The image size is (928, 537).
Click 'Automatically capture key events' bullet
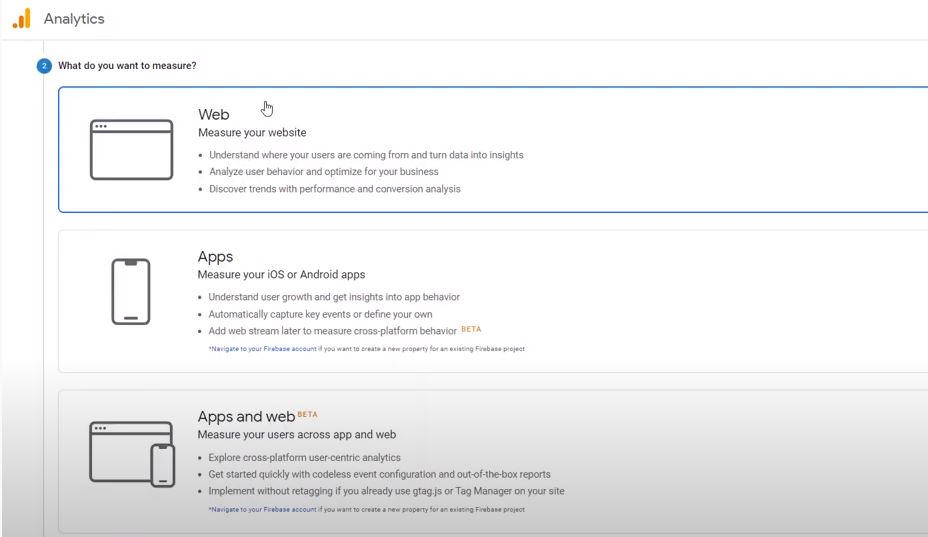point(320,314)
